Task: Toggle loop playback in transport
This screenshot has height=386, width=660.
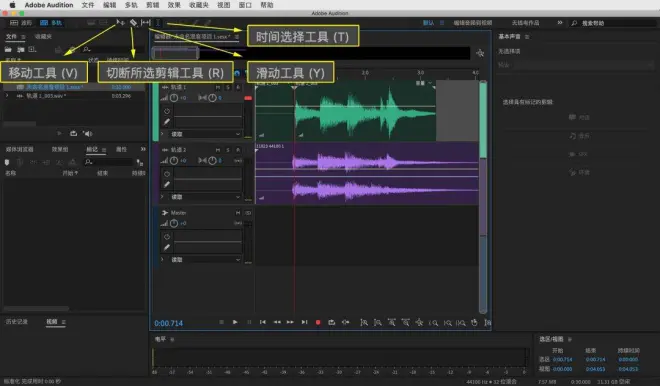Action: (332, 322)
